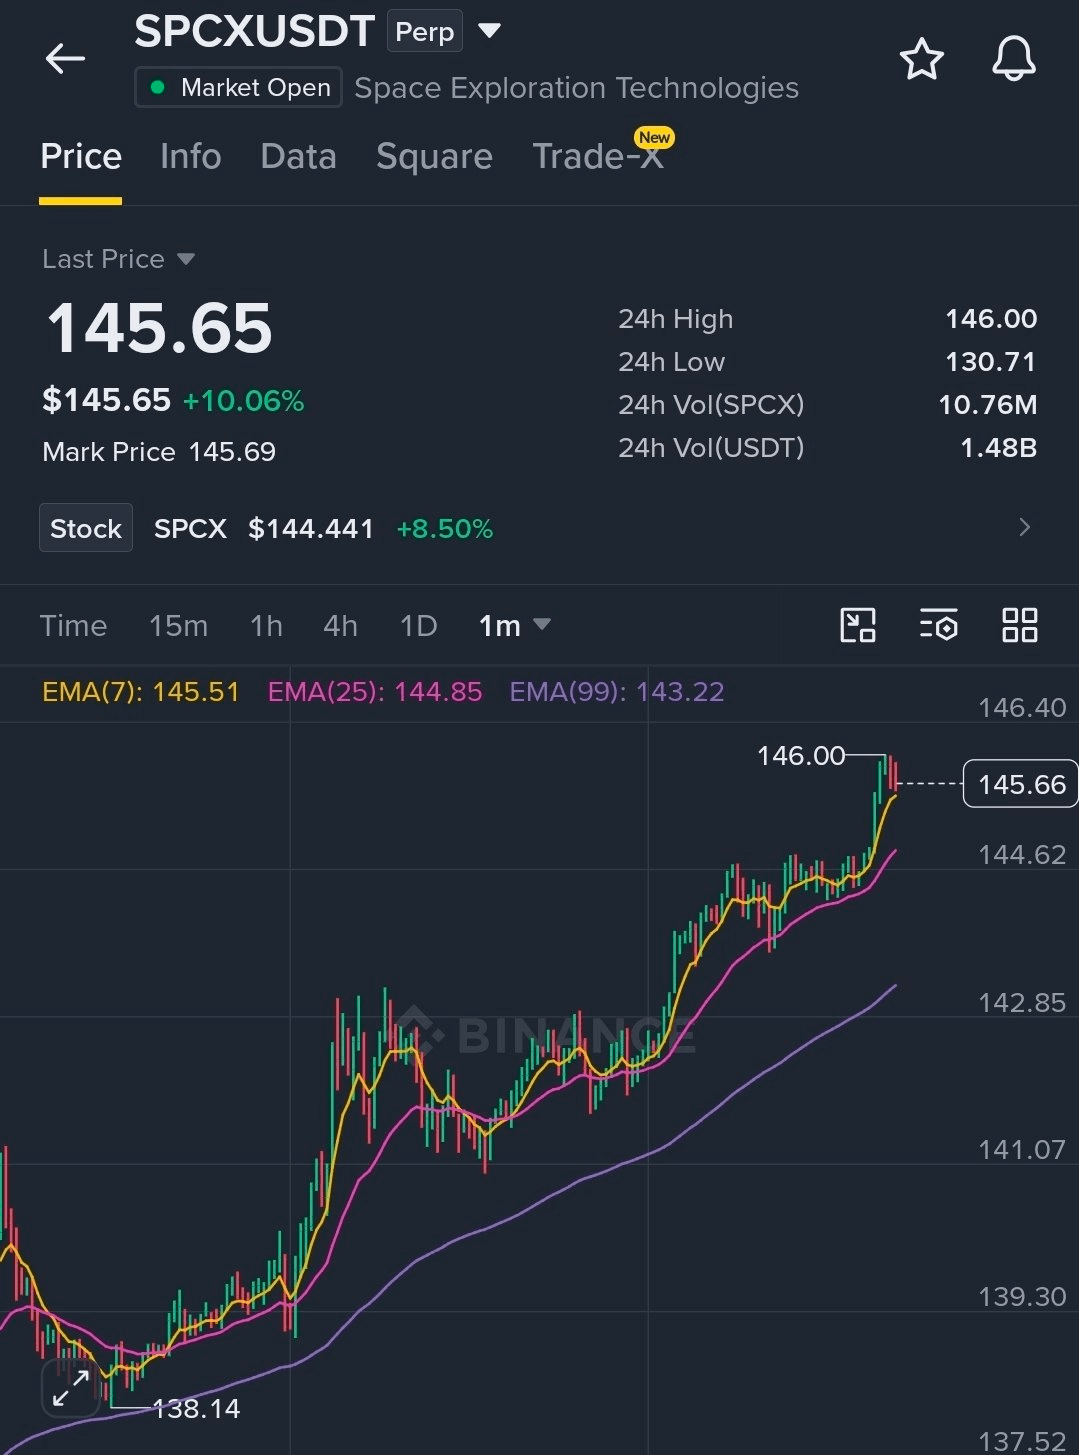This screenshot has width=1079, height=1455.
Task: Open the chart drawing tools icon
Action: [857, 626]
